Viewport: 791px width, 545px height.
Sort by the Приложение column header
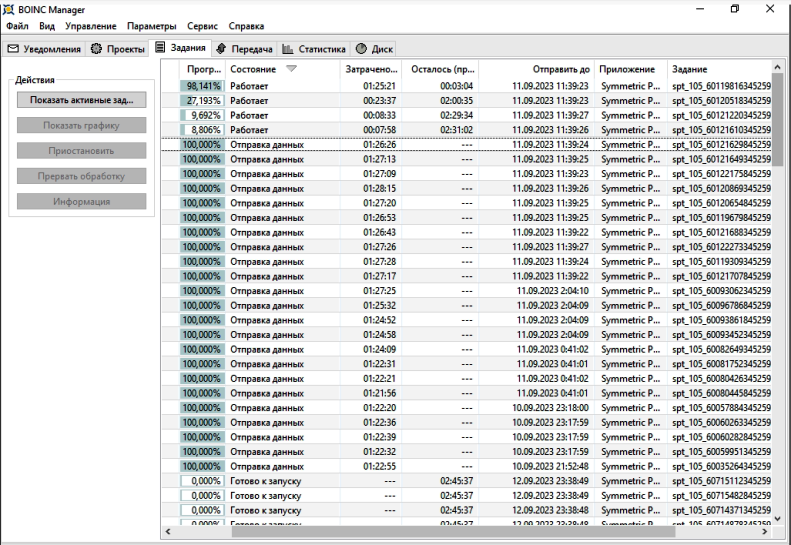pyautogui.click(x=631, y=69)
